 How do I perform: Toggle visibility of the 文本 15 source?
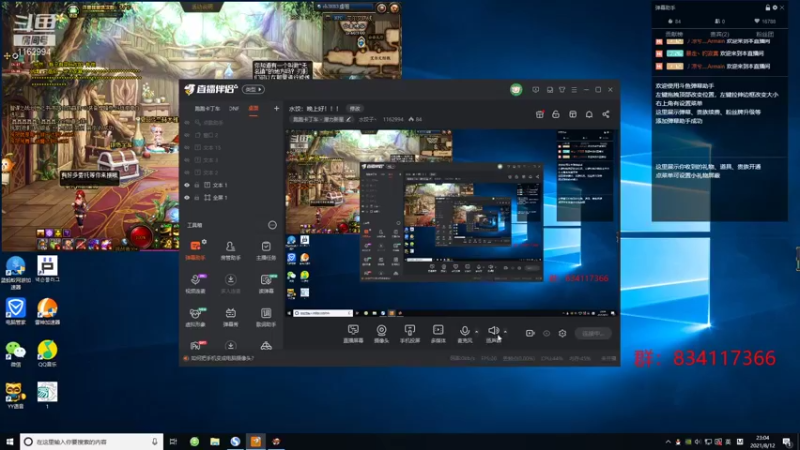pos(187,147)
